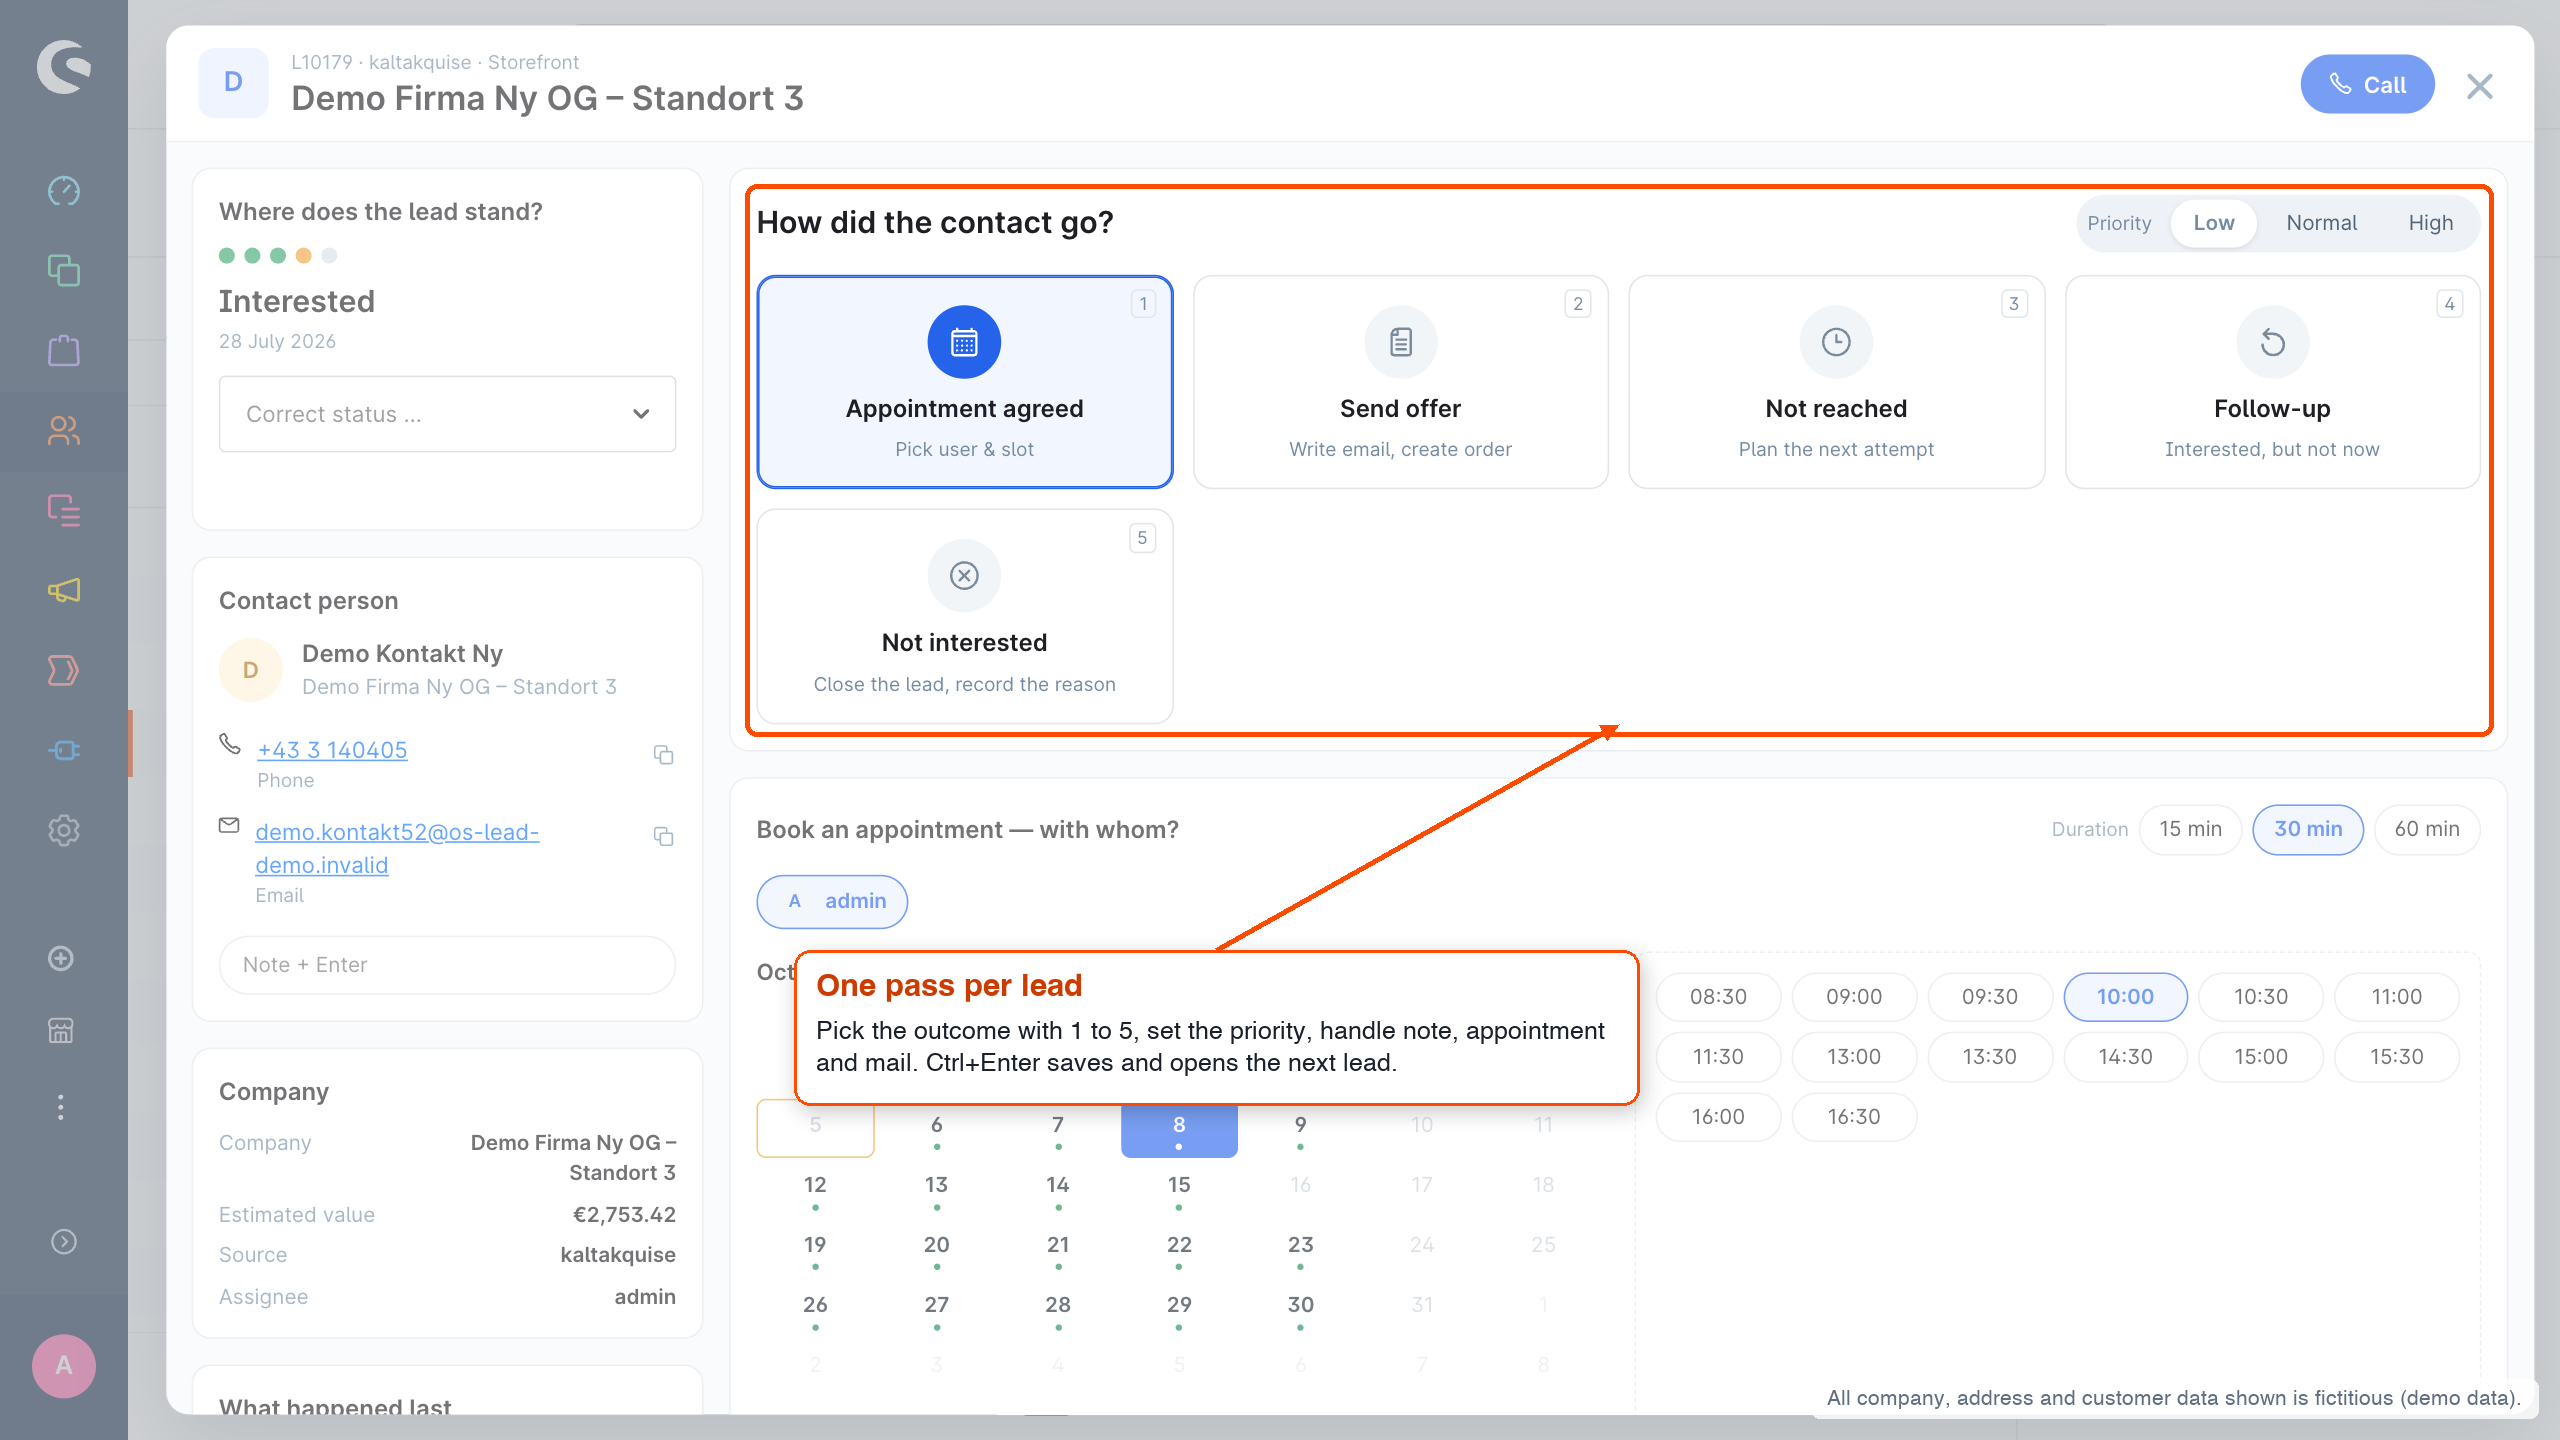Select the admin user chip
Image resolution: width=2560 pixels, height=1440 pixels.
click(x=832, y=901)
